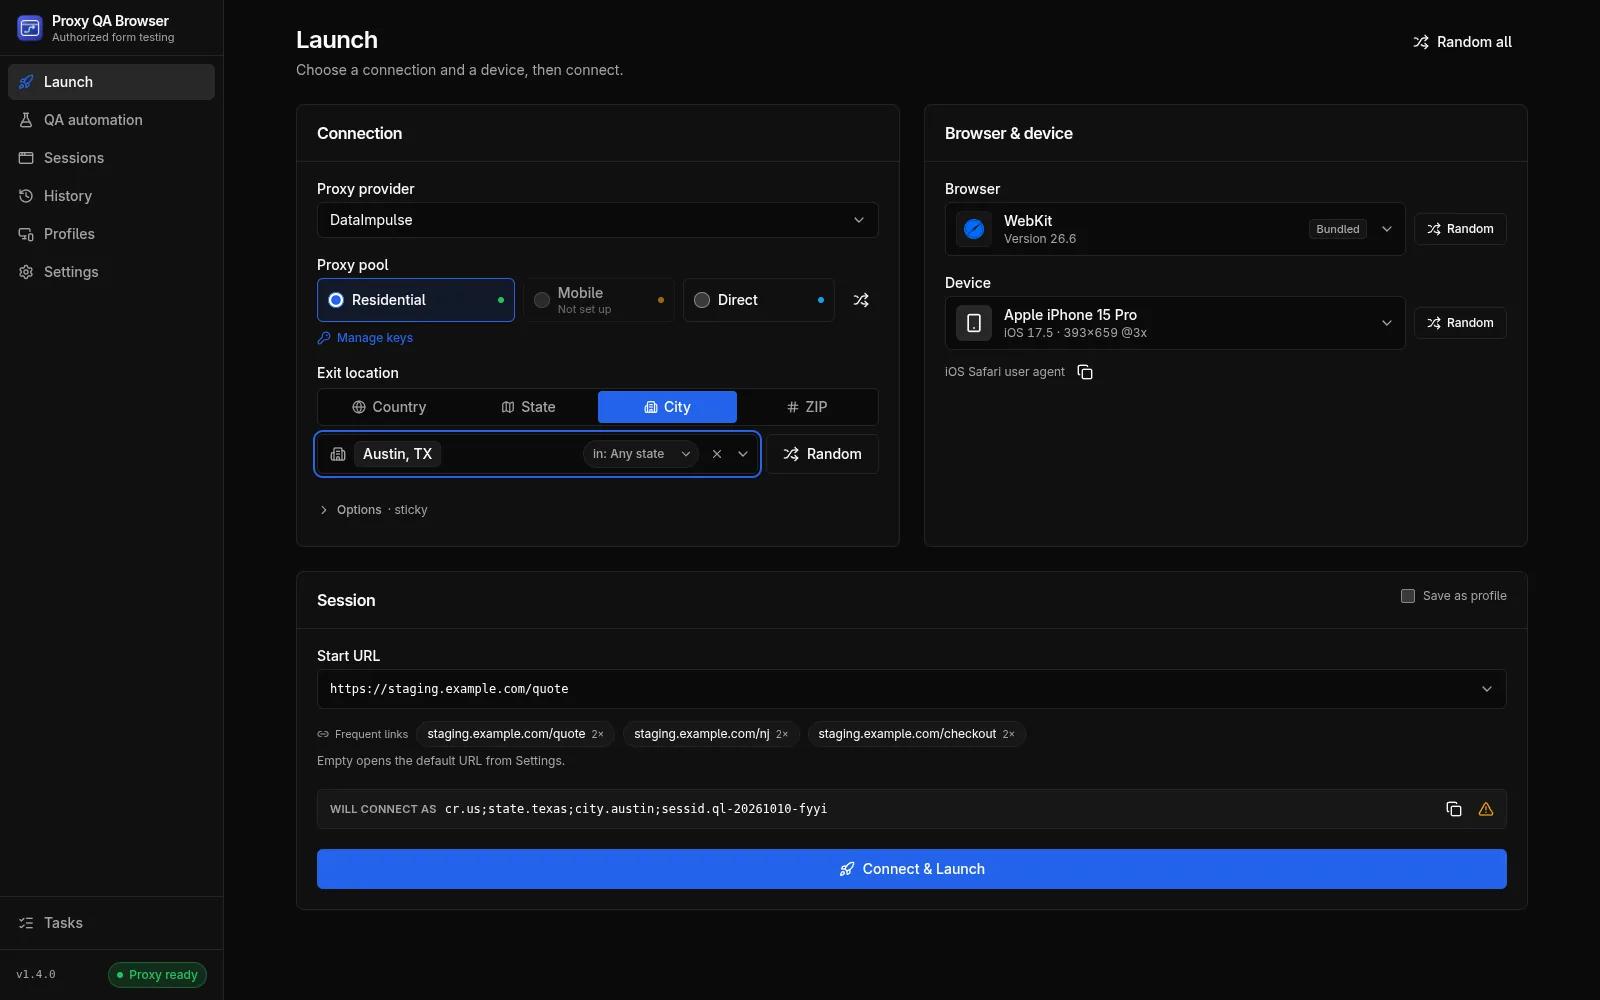Choose the staging.example.com/checkout frequent link

917,734
